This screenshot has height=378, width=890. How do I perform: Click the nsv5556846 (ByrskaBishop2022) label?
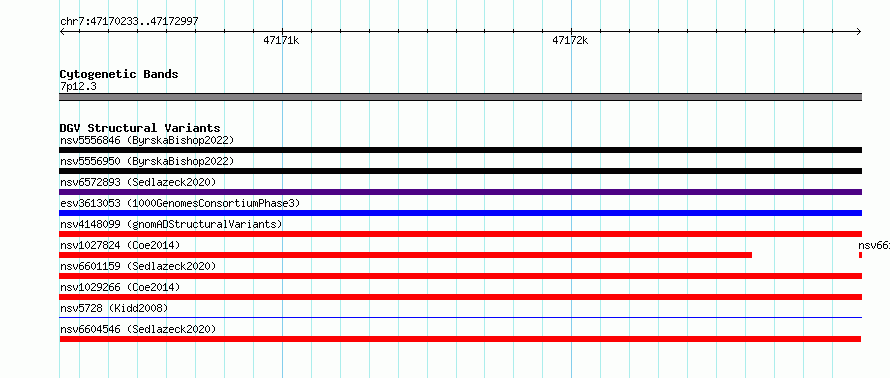[x=147, y=140]
